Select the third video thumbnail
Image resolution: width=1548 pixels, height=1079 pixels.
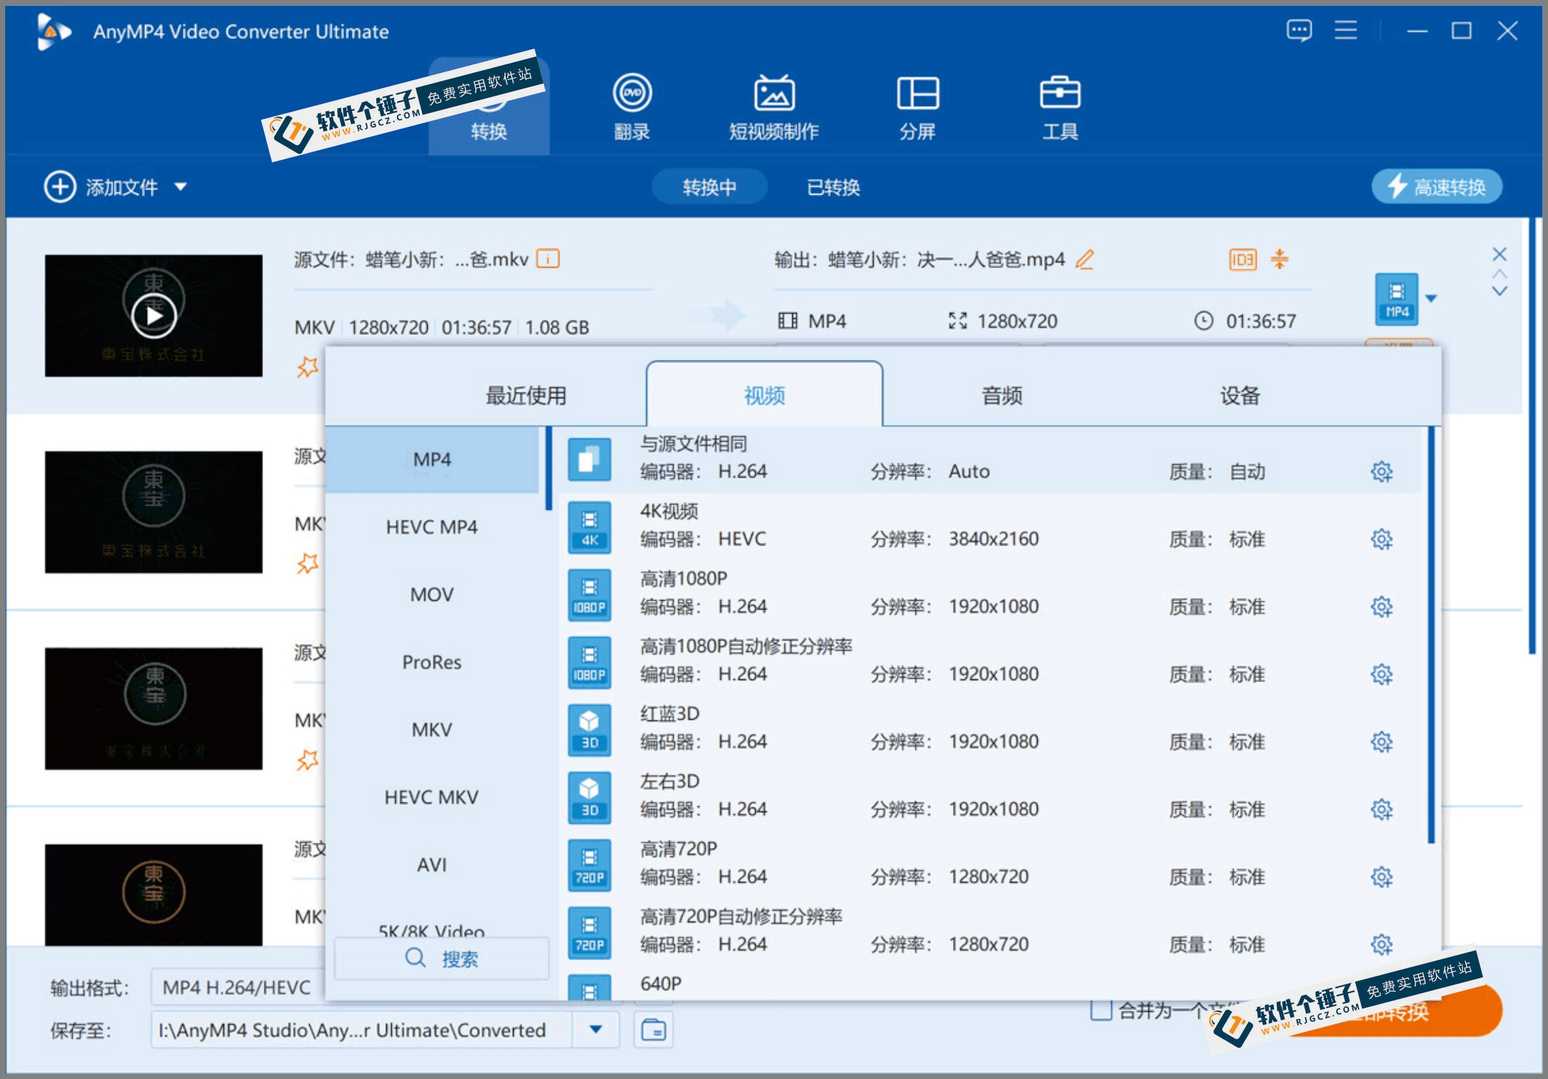pyautogui.click(x=153, y=708)
